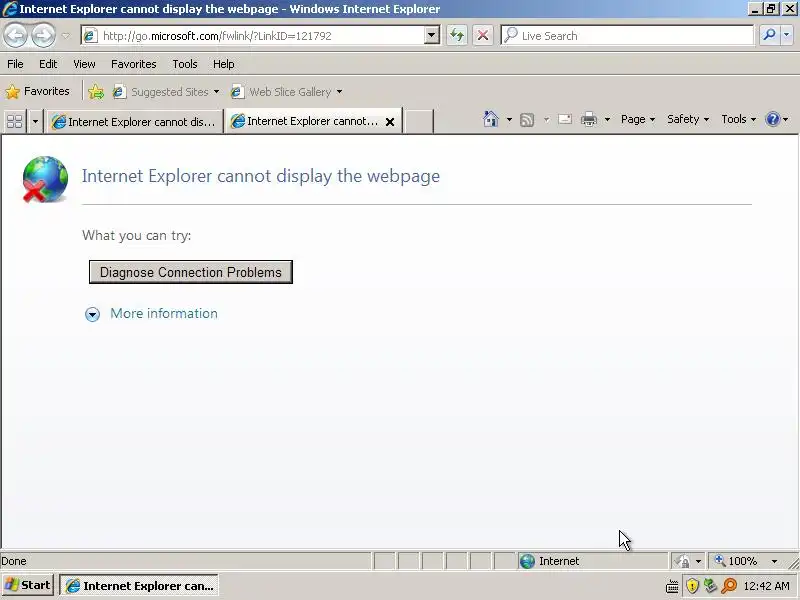Open Web Slice Gallery link
This screenshot has height=600, width=800.
click(281, 92)
